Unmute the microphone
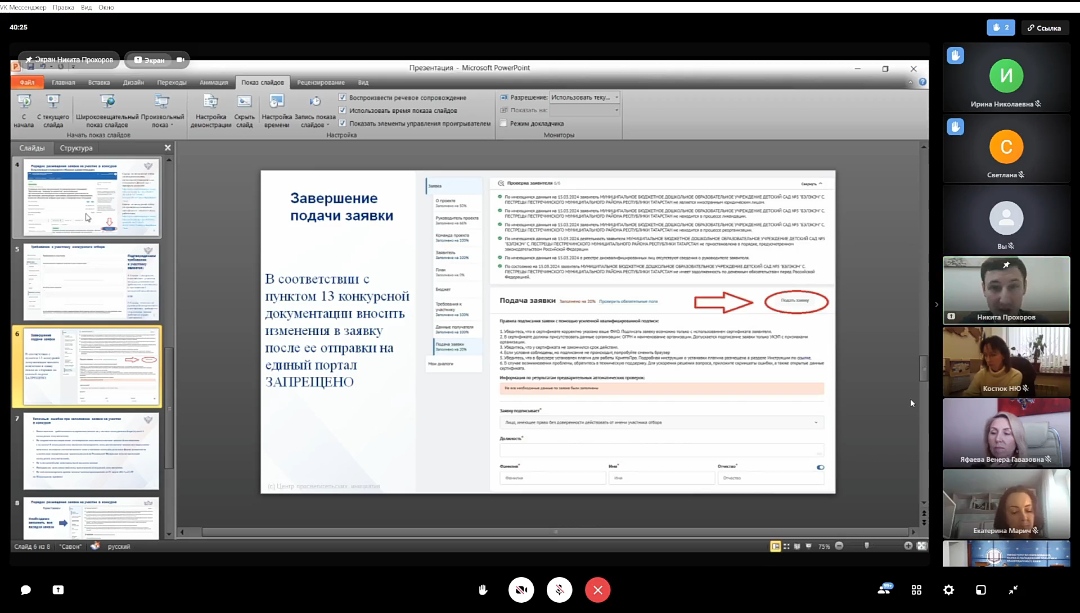1080x613 pixels. click(559, 590)
